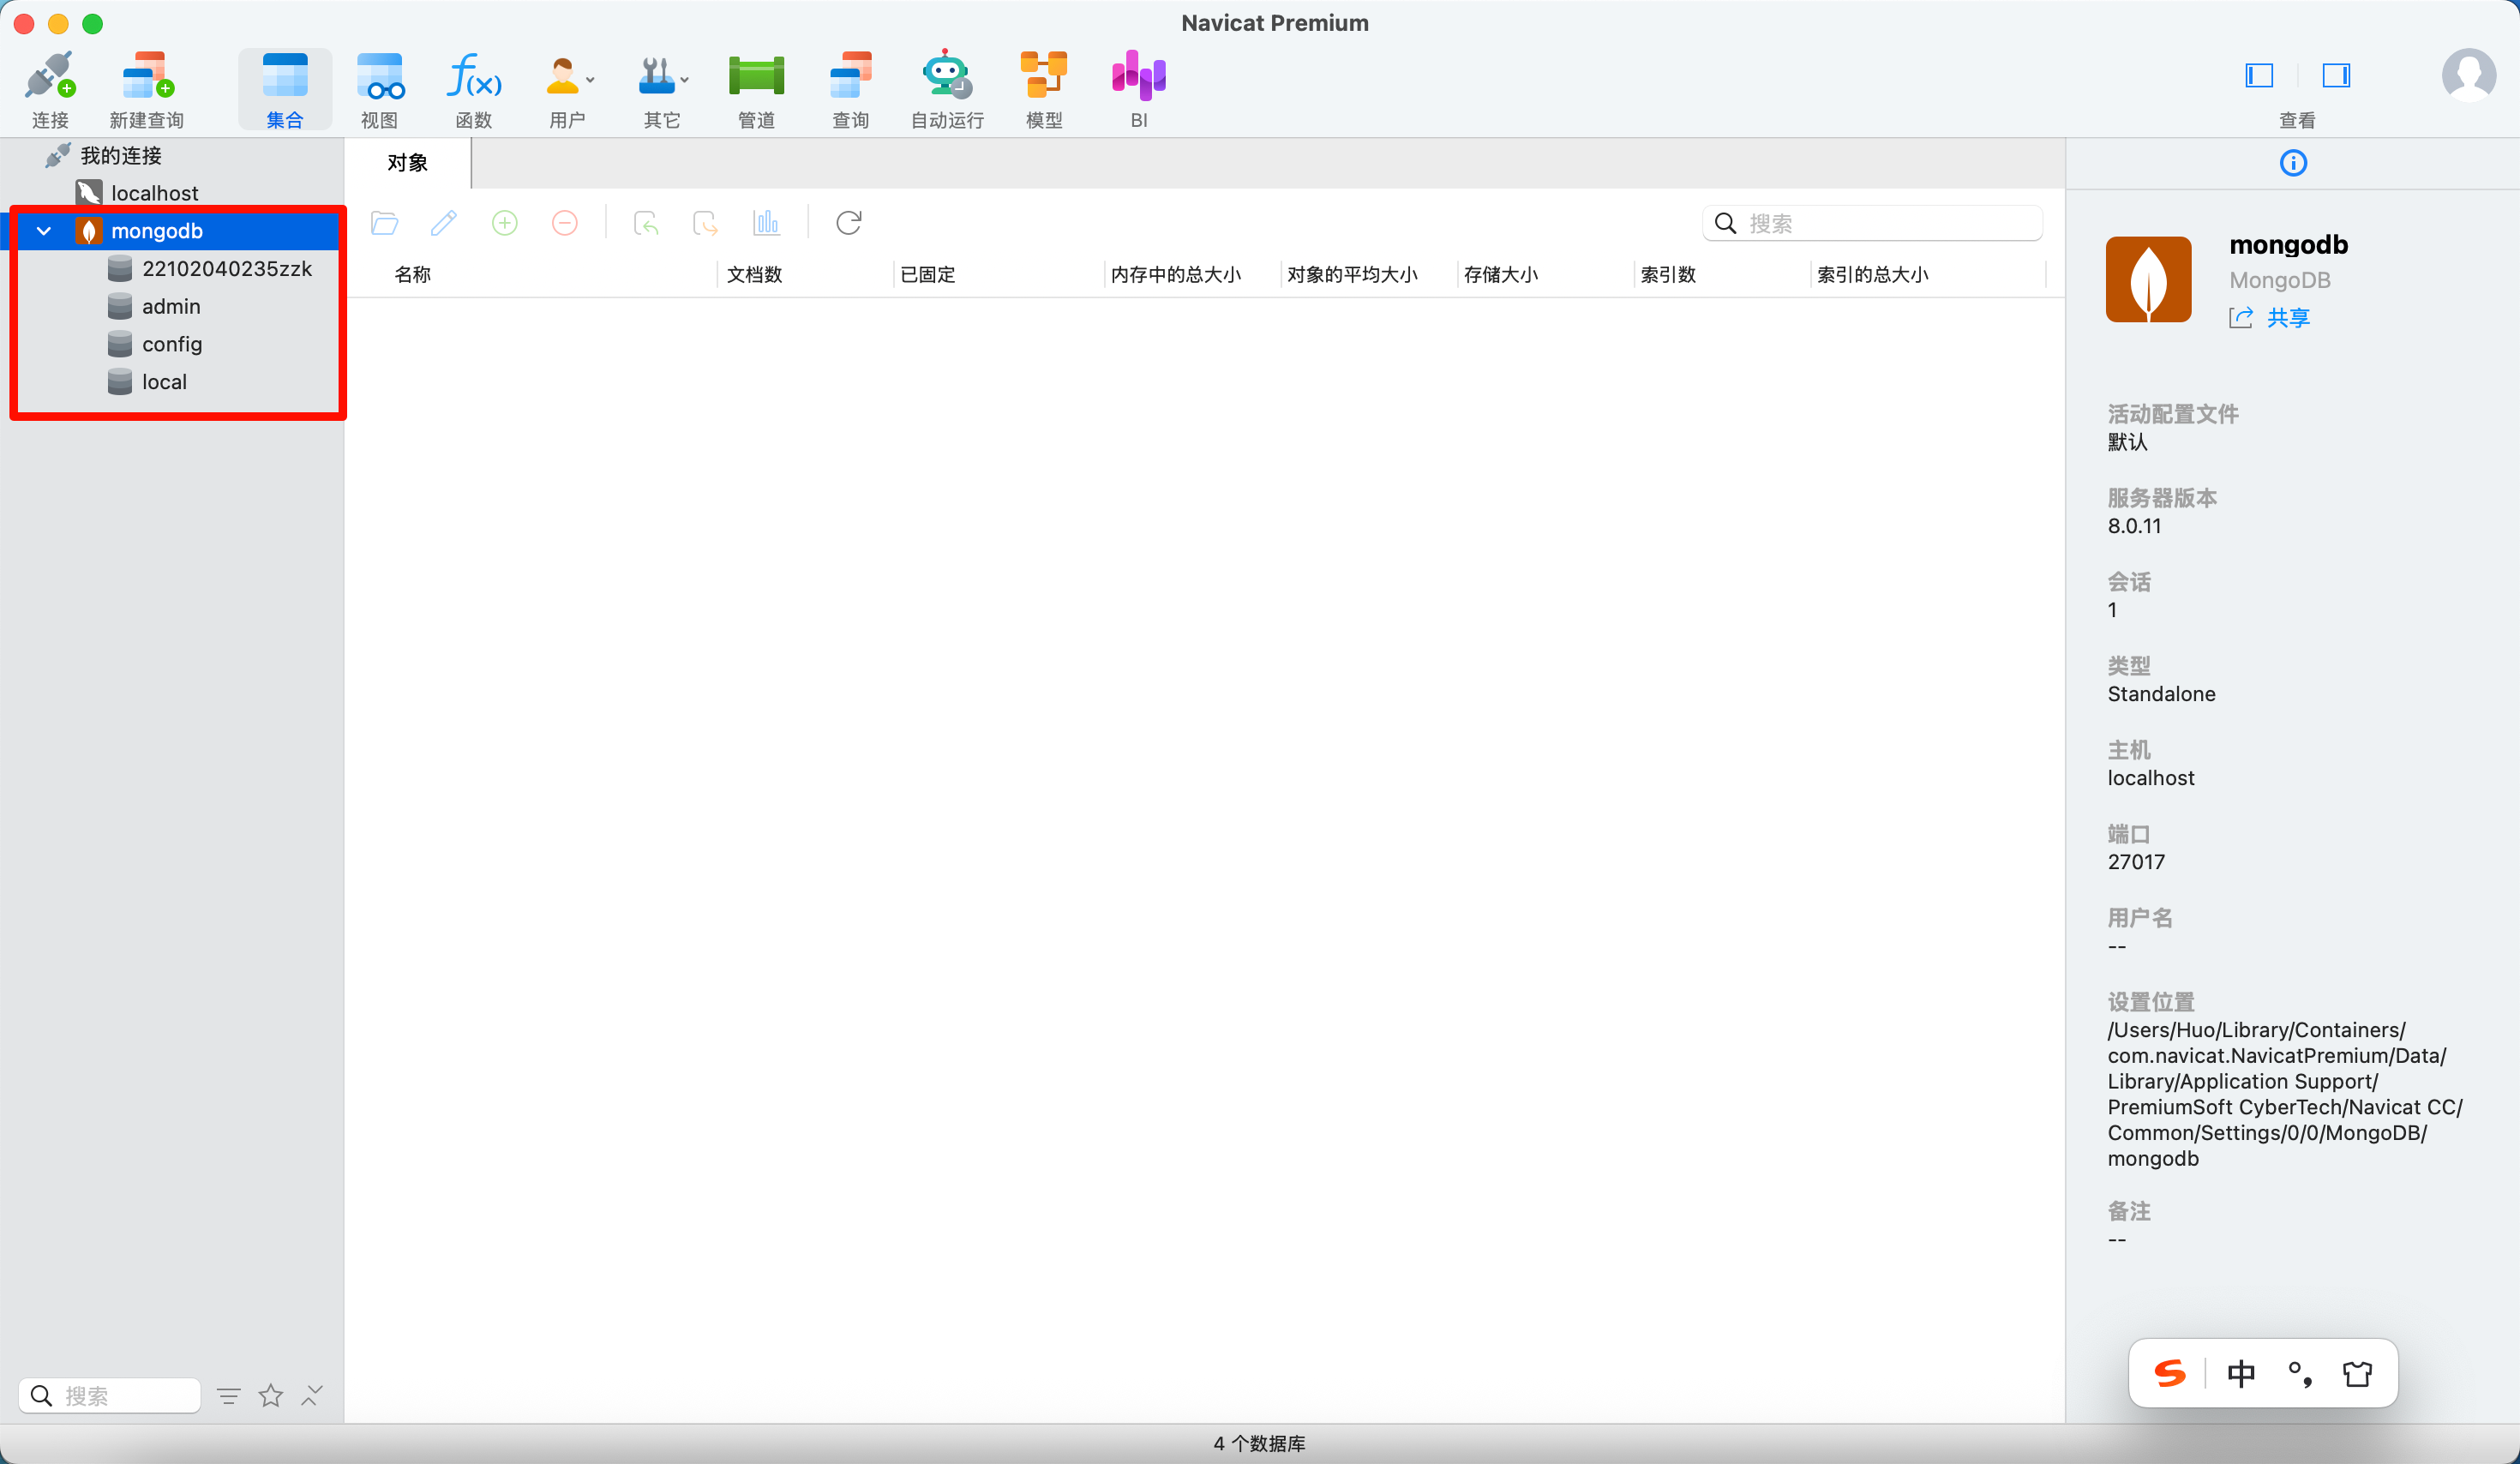Image resolution: width=2520 pixels, height=1464 pixels.
Task: Open the User (用户) dropdown arrow
Action: (x=590, y=80)
